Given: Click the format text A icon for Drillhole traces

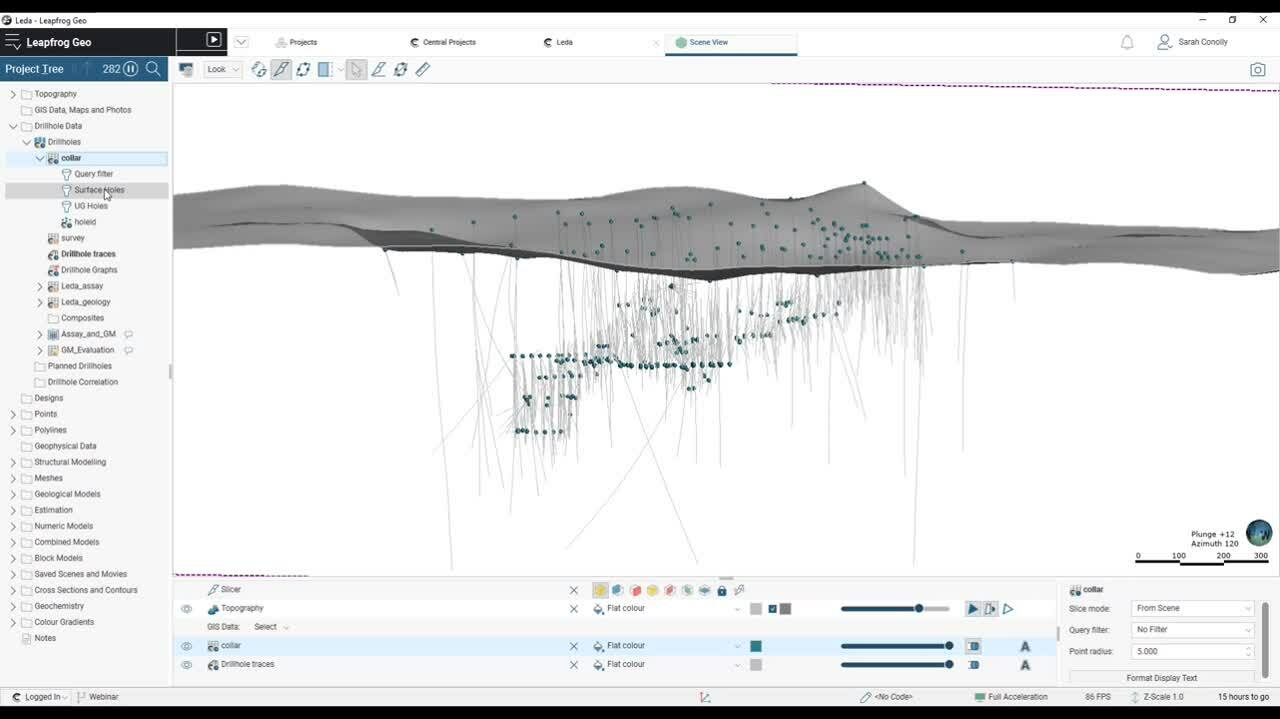Looking at the screenshot, I should click(x=1025, y=665).
